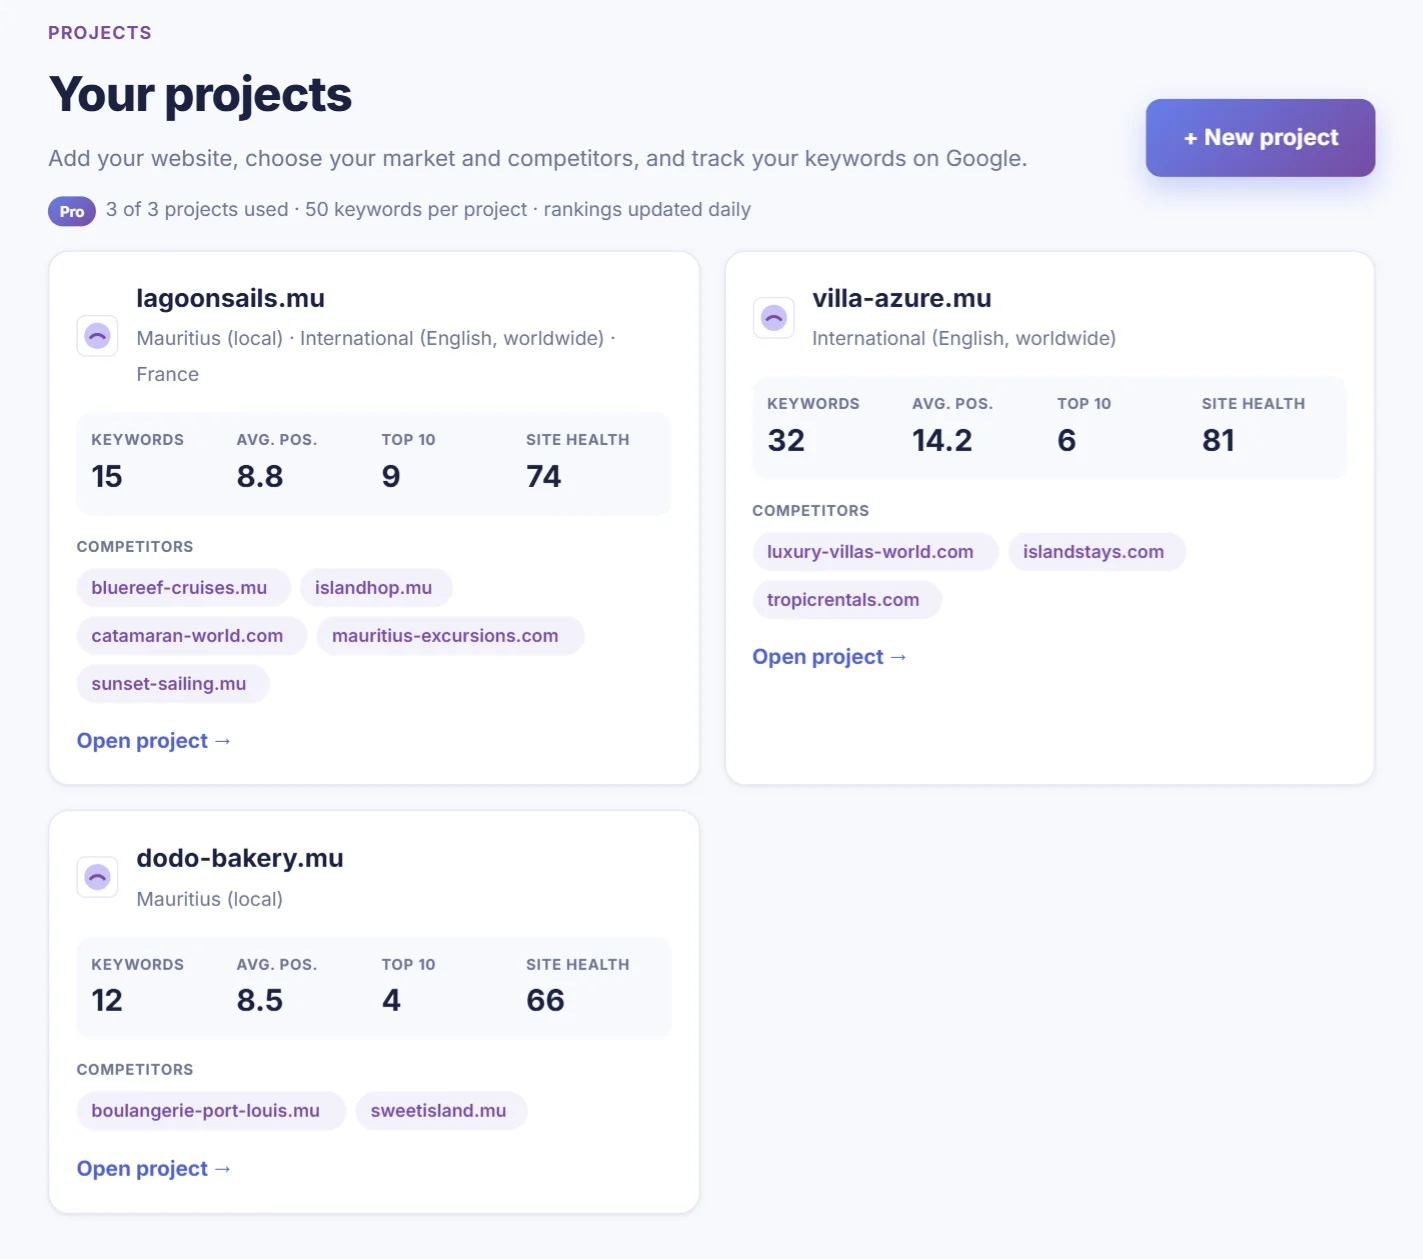Image resolution: width=1424 pixels, height=1259 pixels.
Task: Click the 'Mauritius (local)' market under dodo-bakery.mu
Action: 210,899
